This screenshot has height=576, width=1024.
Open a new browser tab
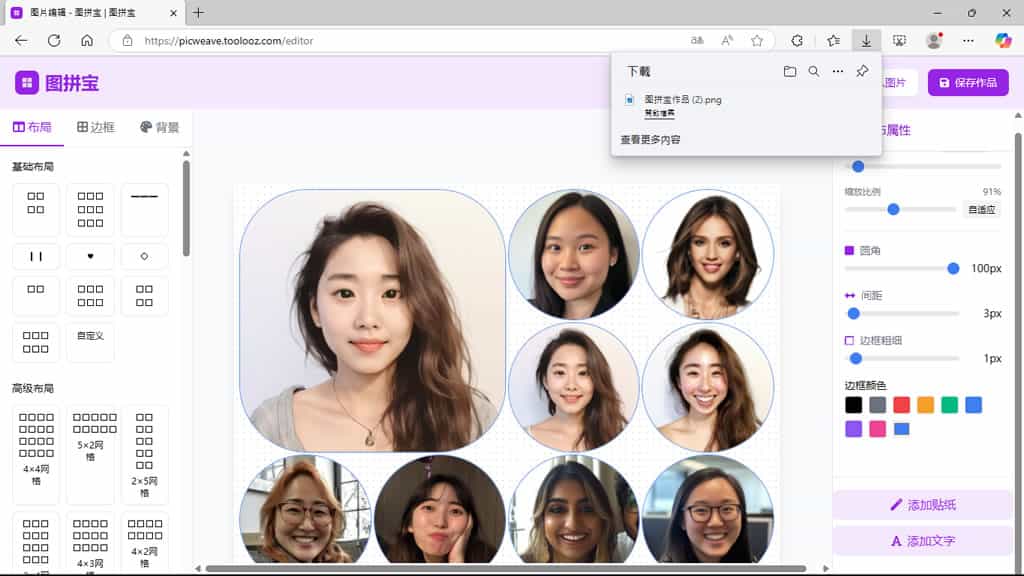(199, 12)
